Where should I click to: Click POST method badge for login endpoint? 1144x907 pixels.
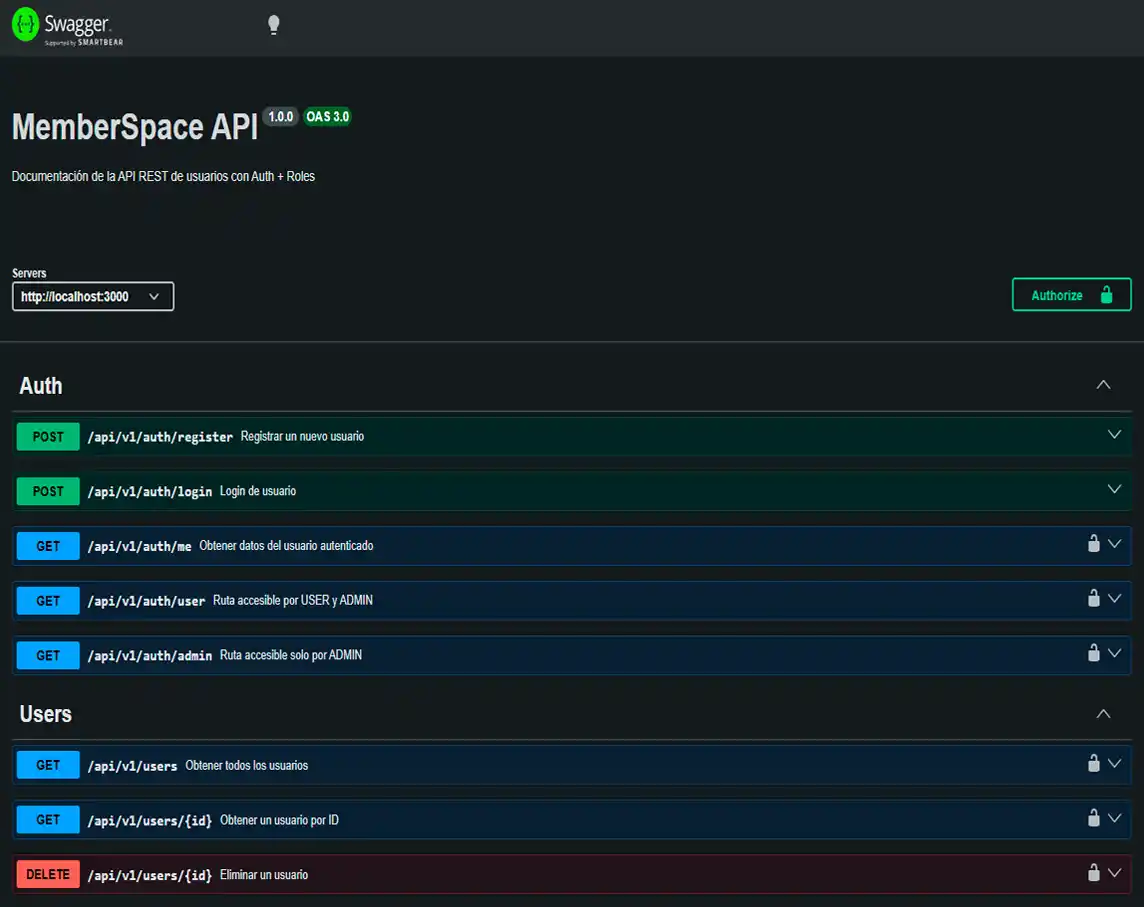[x=48, y=491]
